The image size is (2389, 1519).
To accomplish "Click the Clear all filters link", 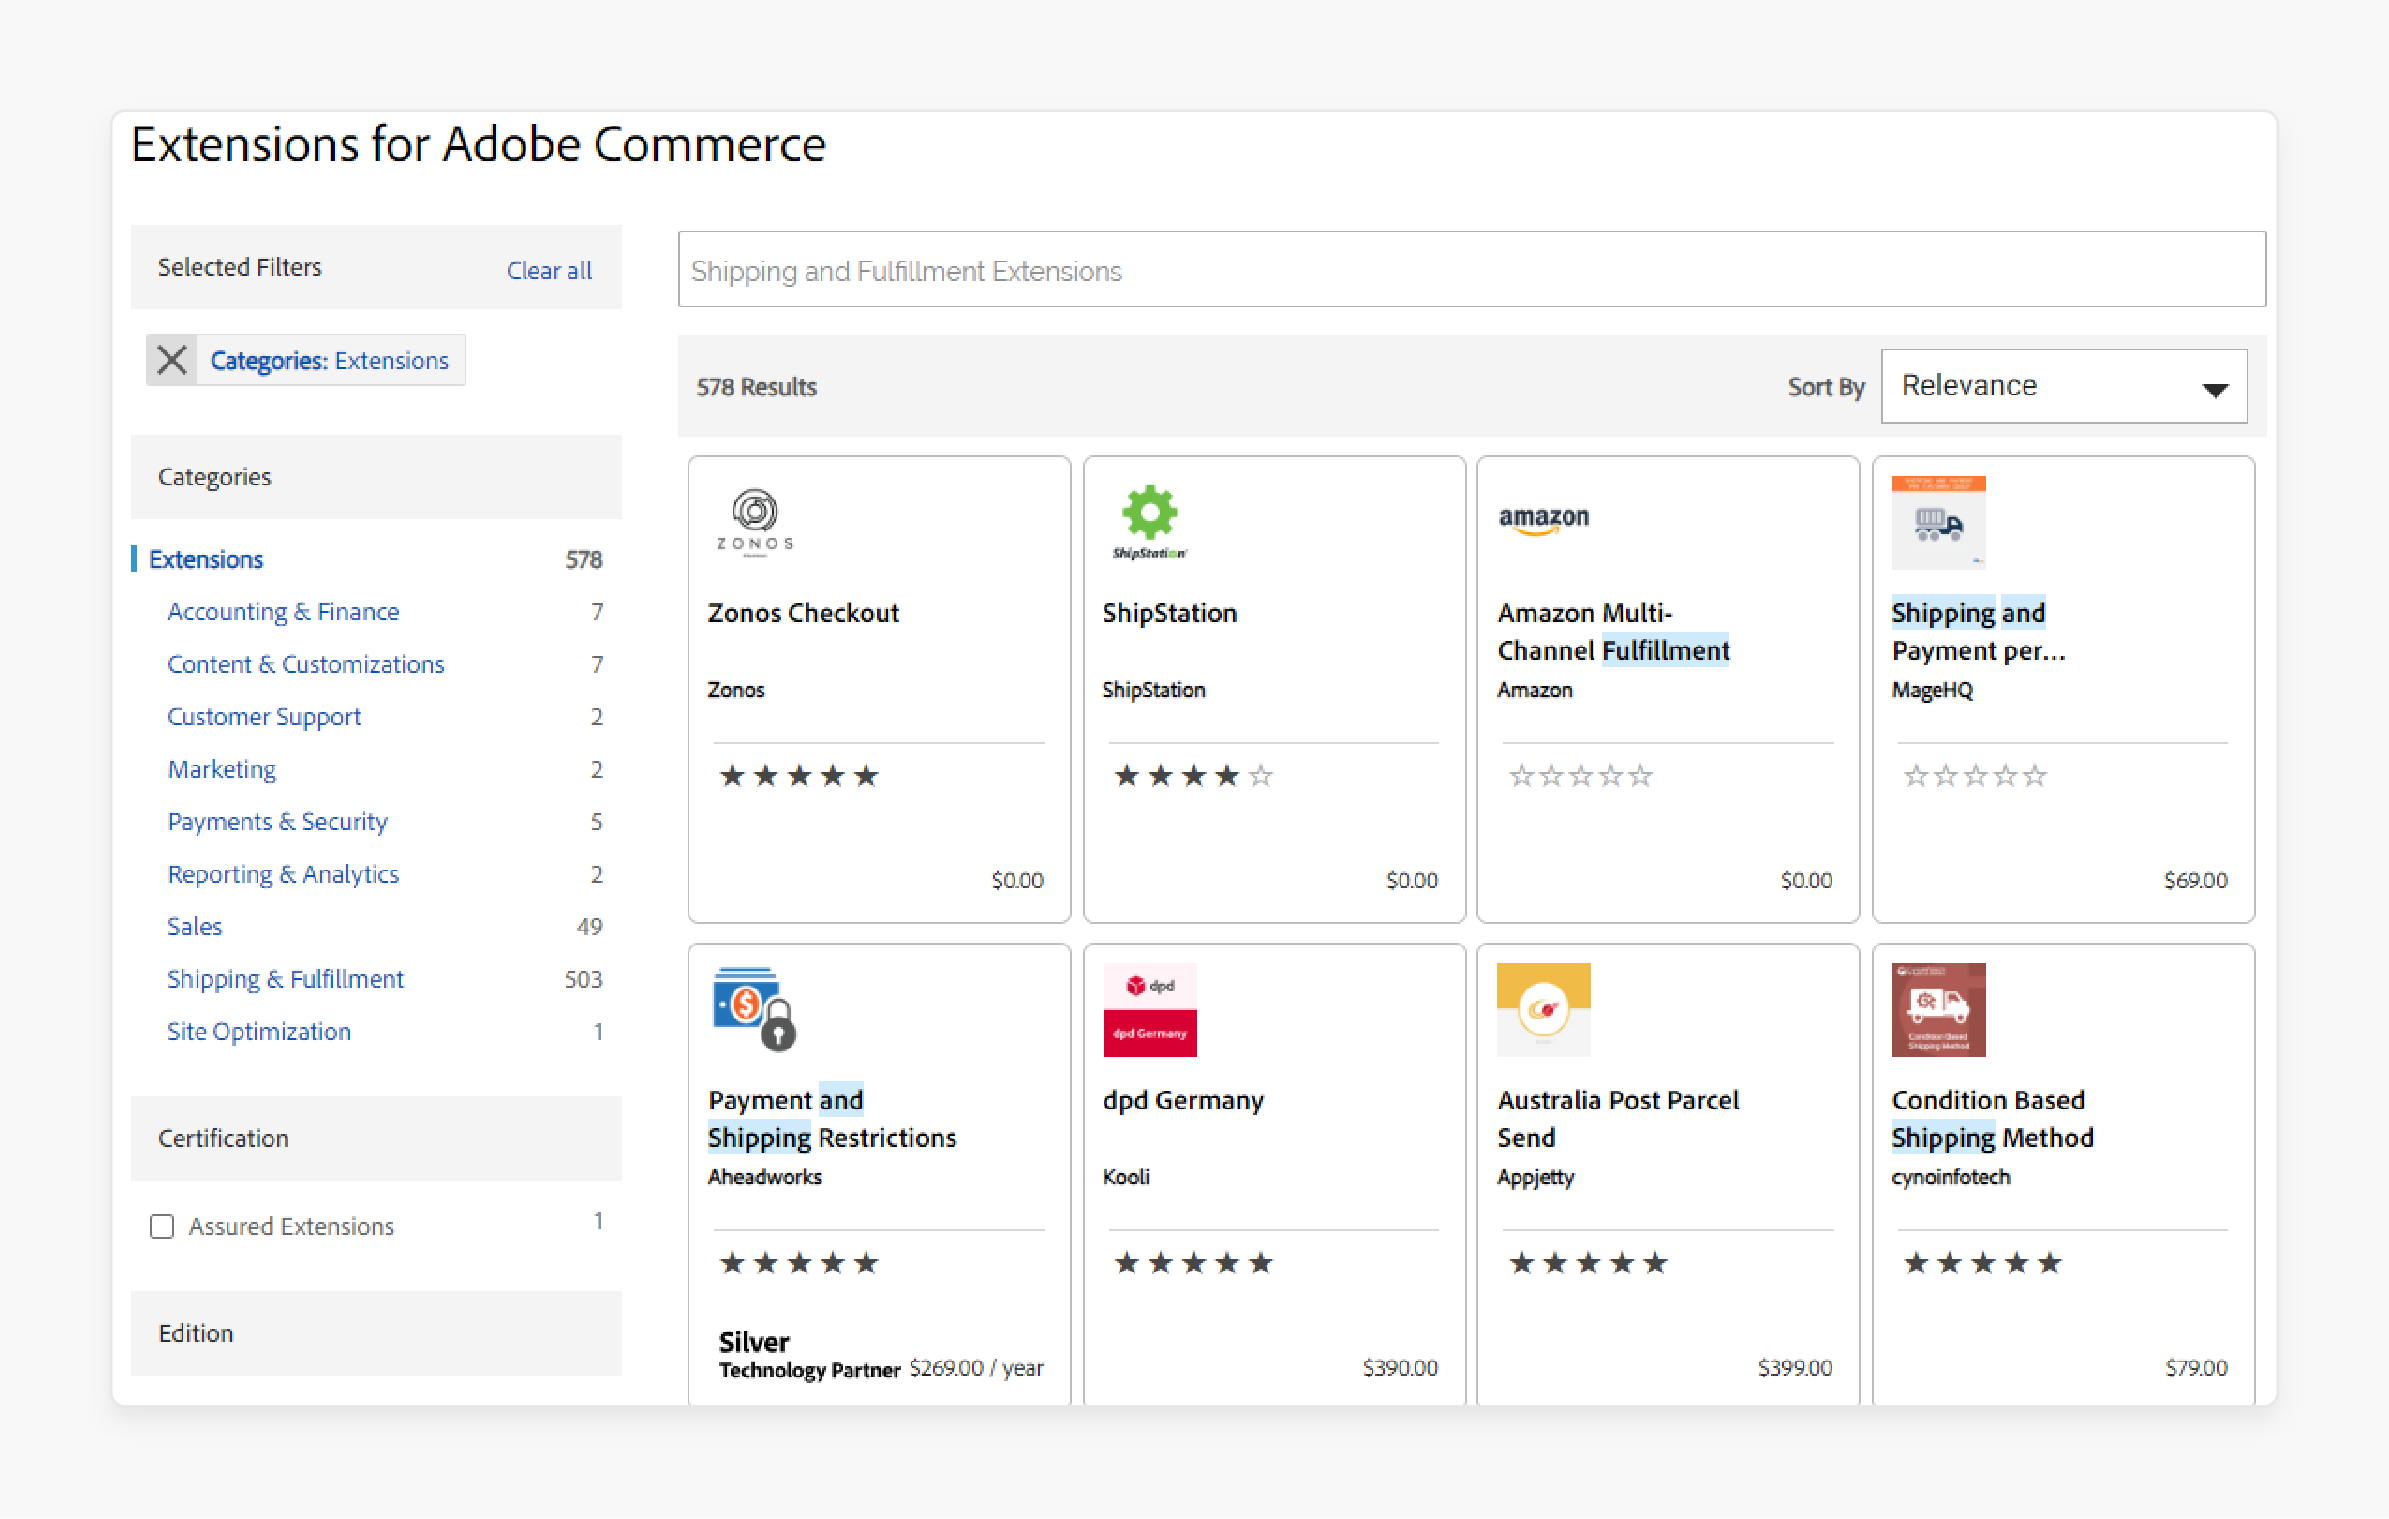I will coord(549,270).
